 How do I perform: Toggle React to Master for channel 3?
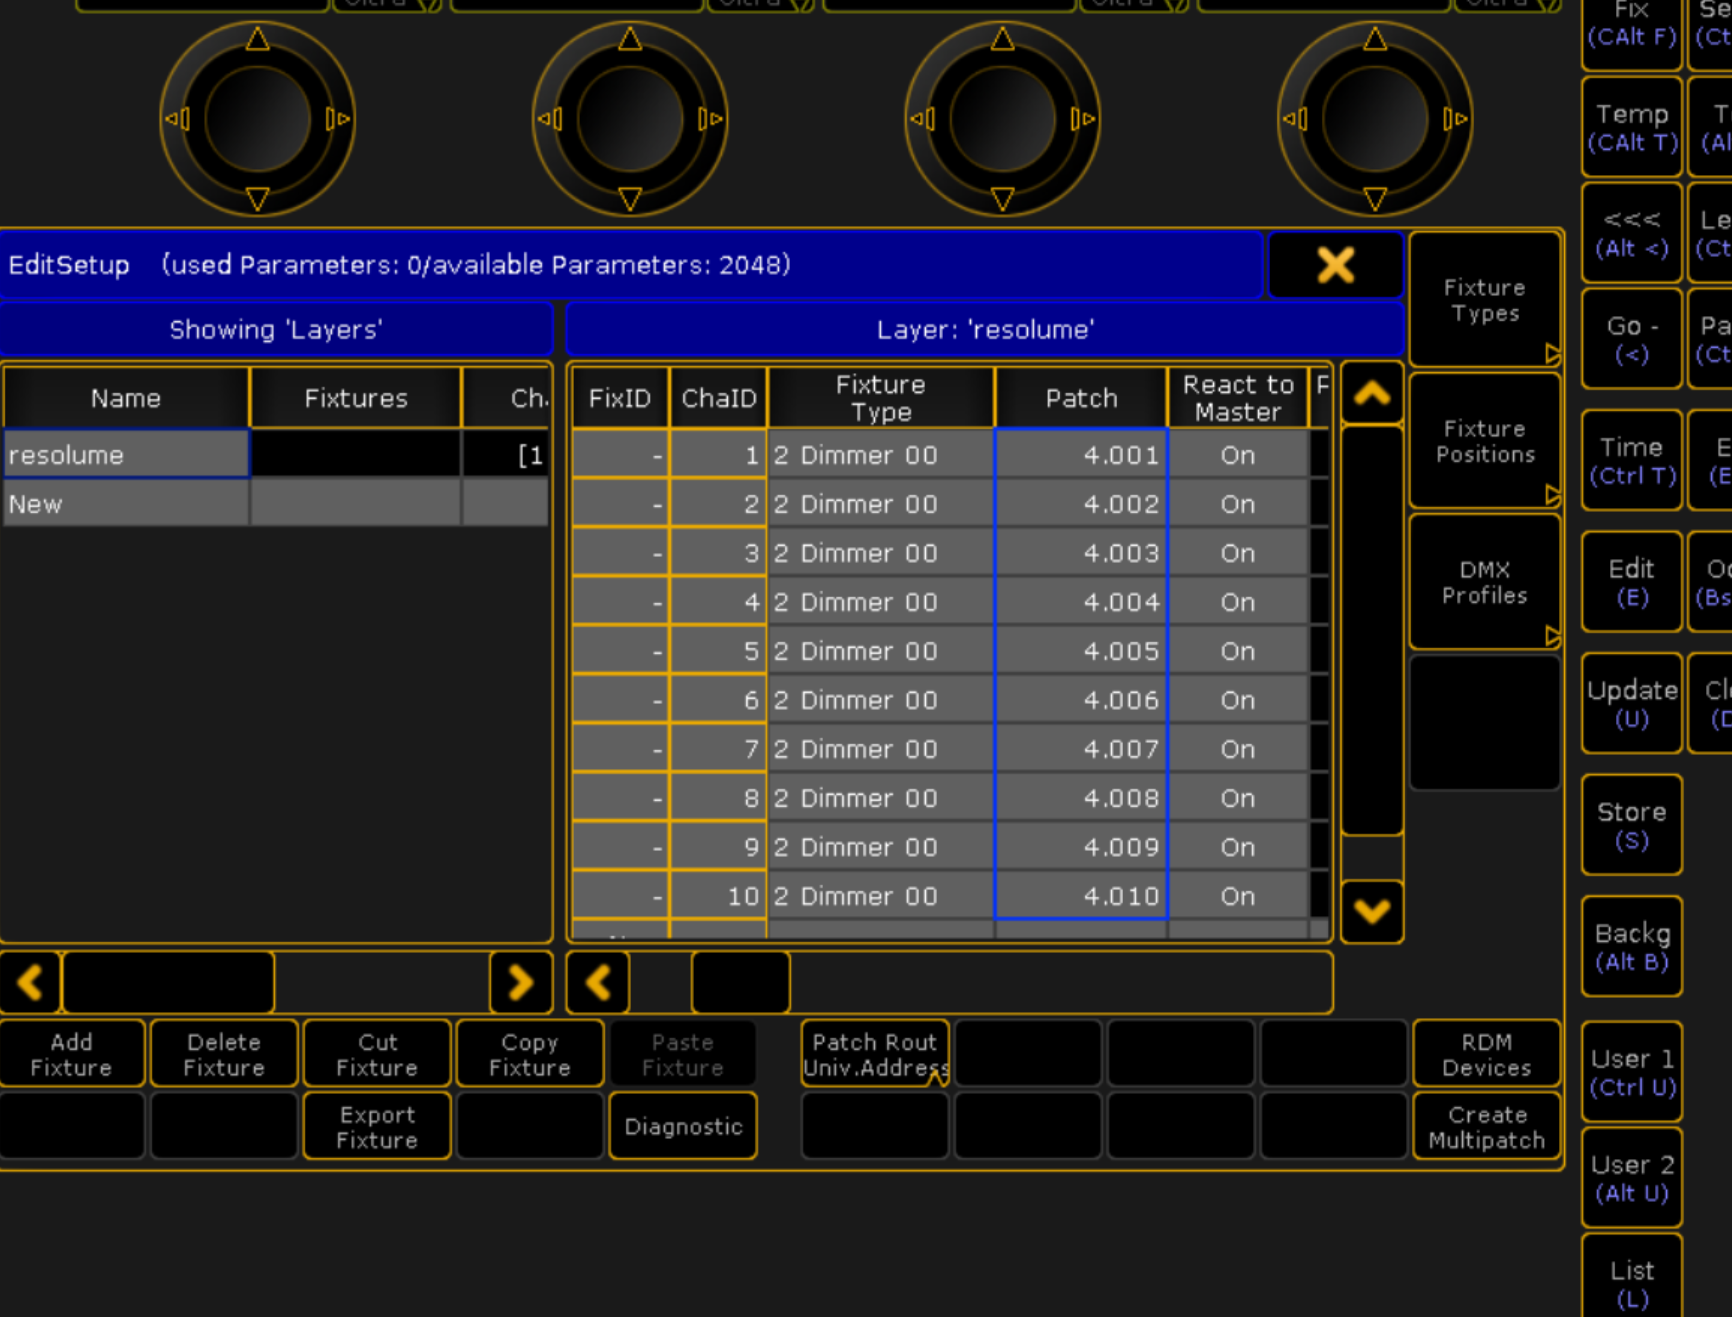[1238, 553]
